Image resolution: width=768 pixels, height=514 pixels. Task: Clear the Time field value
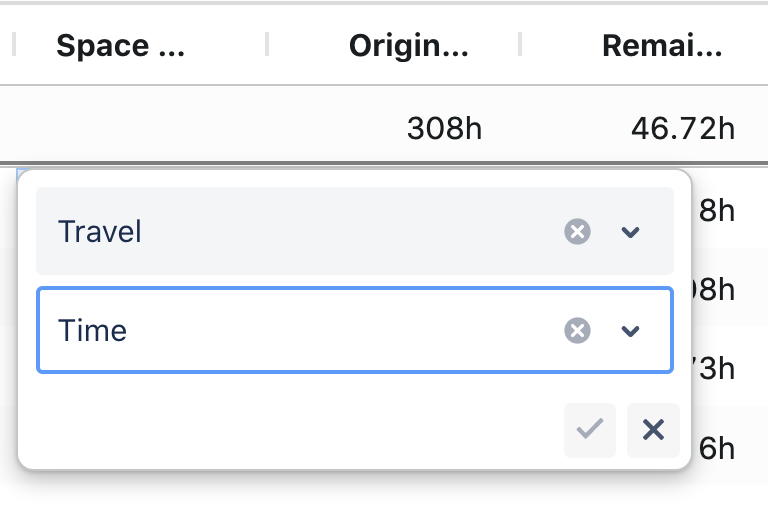[577, 330]
